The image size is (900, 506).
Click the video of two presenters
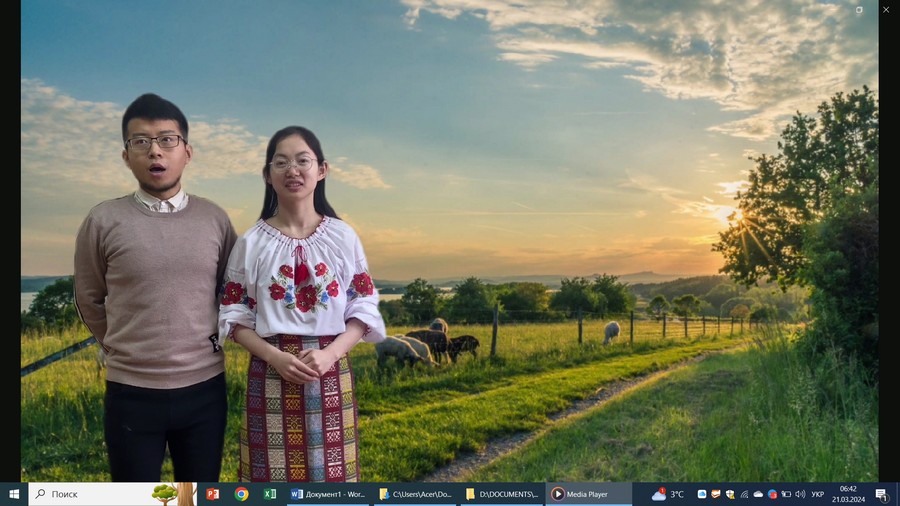(x=450, y=250)
